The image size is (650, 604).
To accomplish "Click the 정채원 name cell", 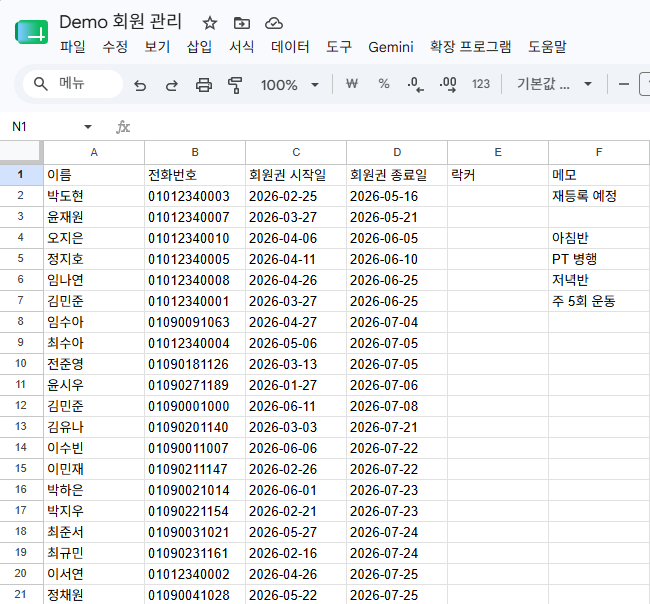I will [x=94, y=594].
